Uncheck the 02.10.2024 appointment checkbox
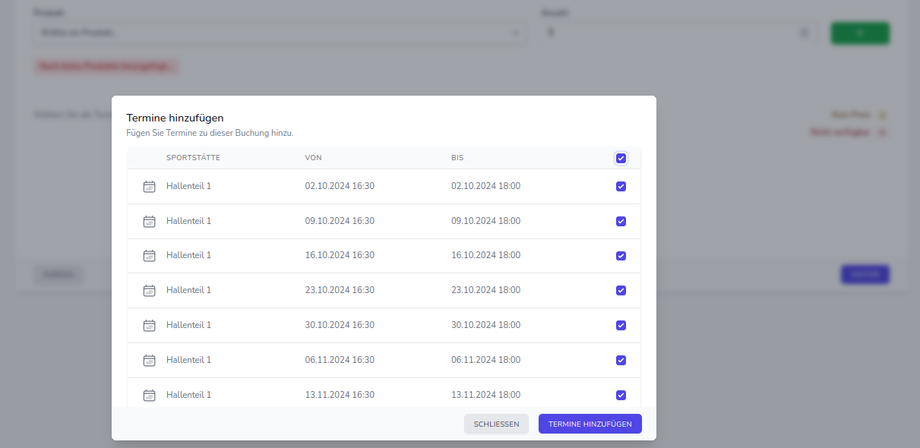 coord(621,186)
